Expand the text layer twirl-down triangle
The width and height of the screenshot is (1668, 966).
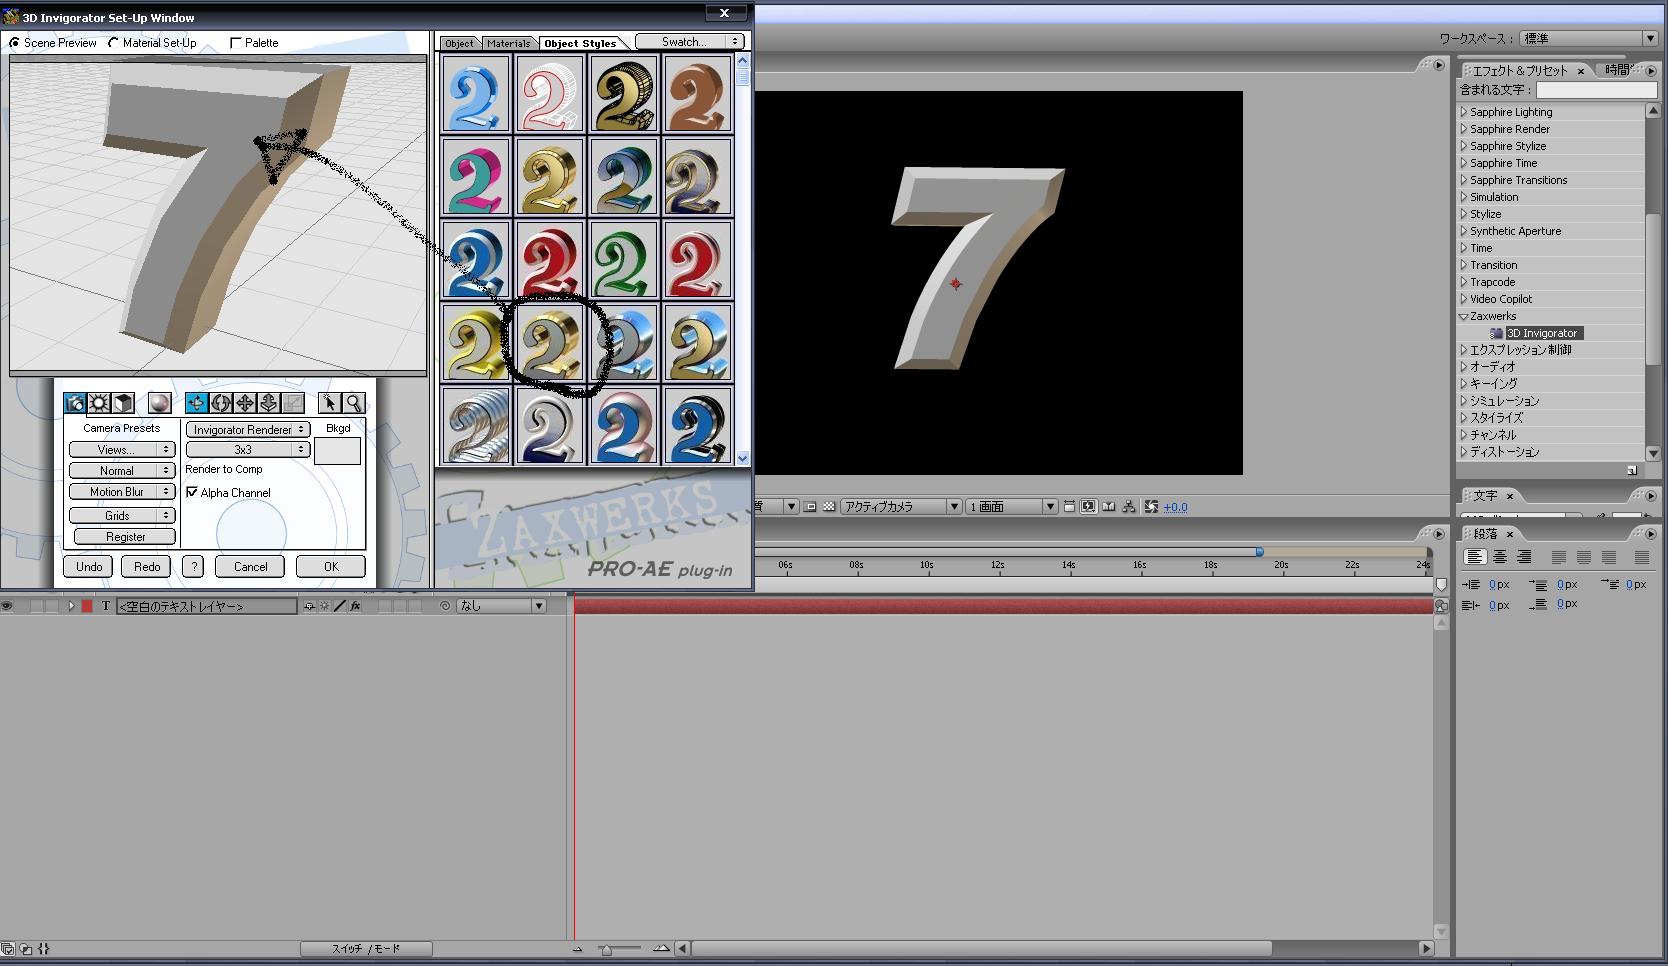(71, 606)
